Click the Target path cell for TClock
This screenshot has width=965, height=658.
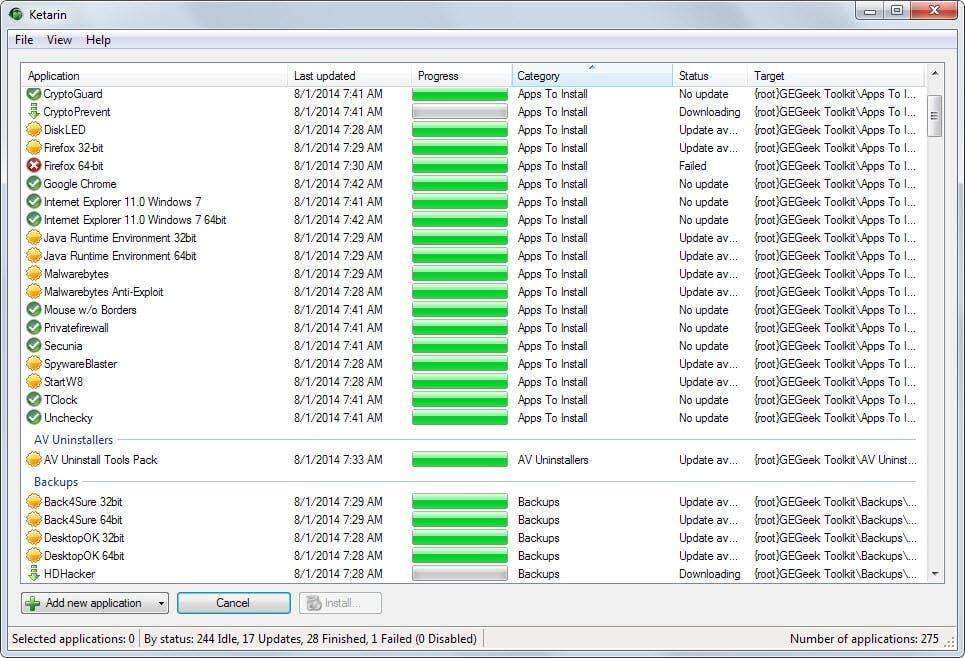(x=835, y=399)
